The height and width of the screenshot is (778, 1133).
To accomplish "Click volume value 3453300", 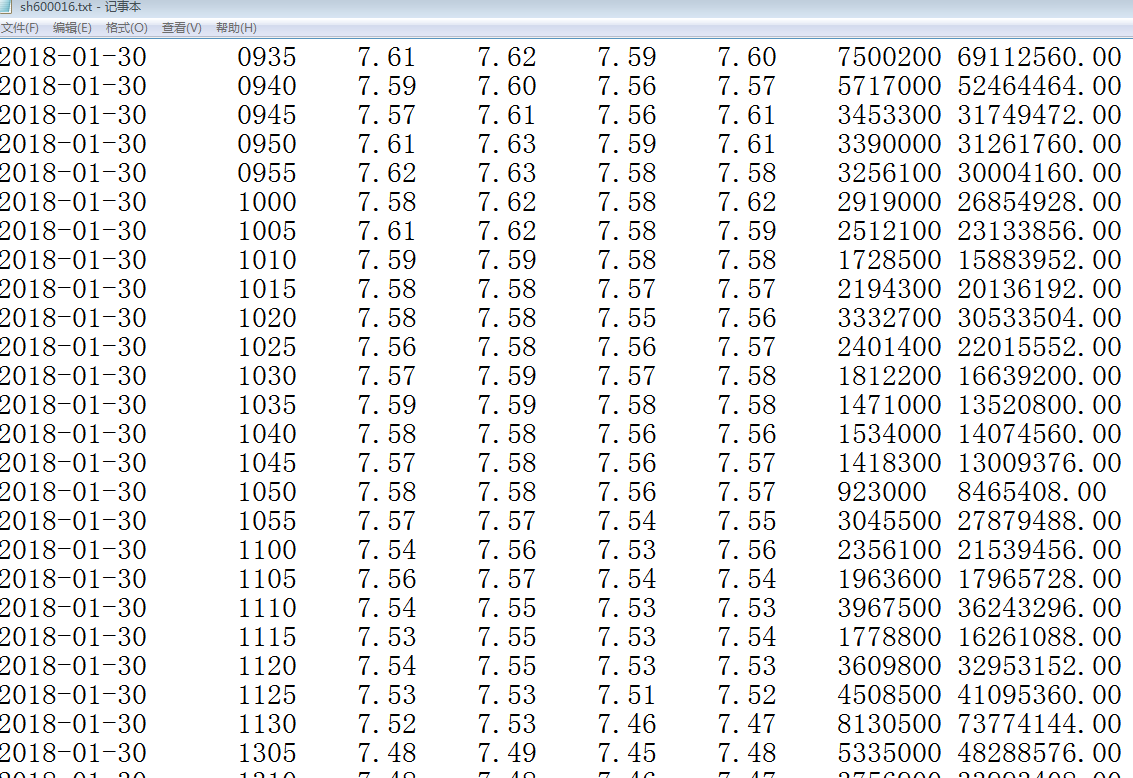I will (x=889, y=115).
